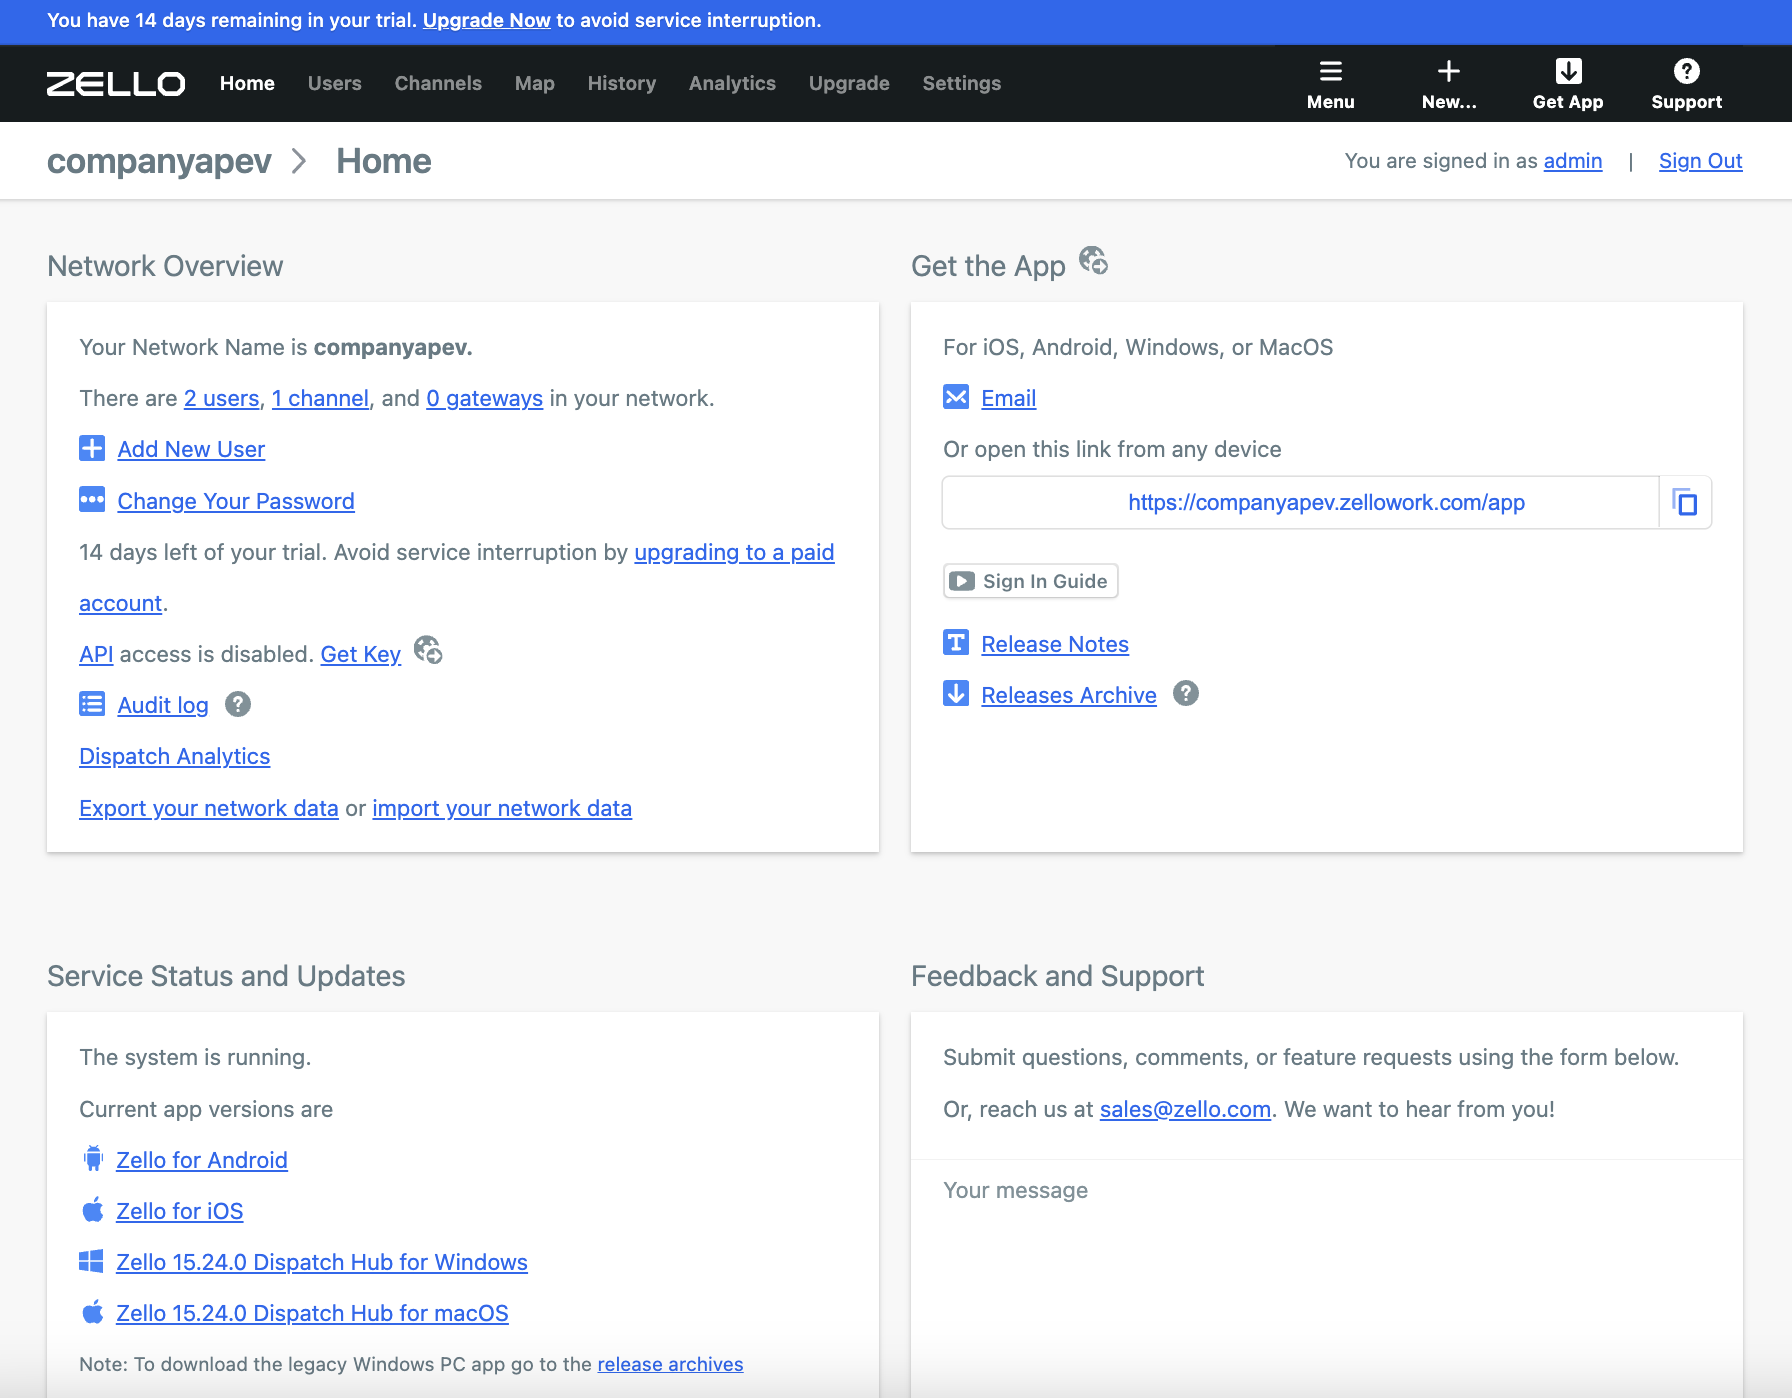Open the Support question mark icon

(1686, 71)
